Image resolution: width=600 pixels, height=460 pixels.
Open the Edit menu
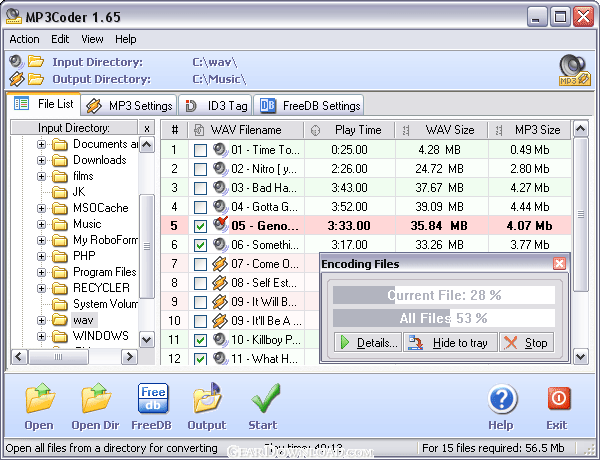[x=60, y=39]
